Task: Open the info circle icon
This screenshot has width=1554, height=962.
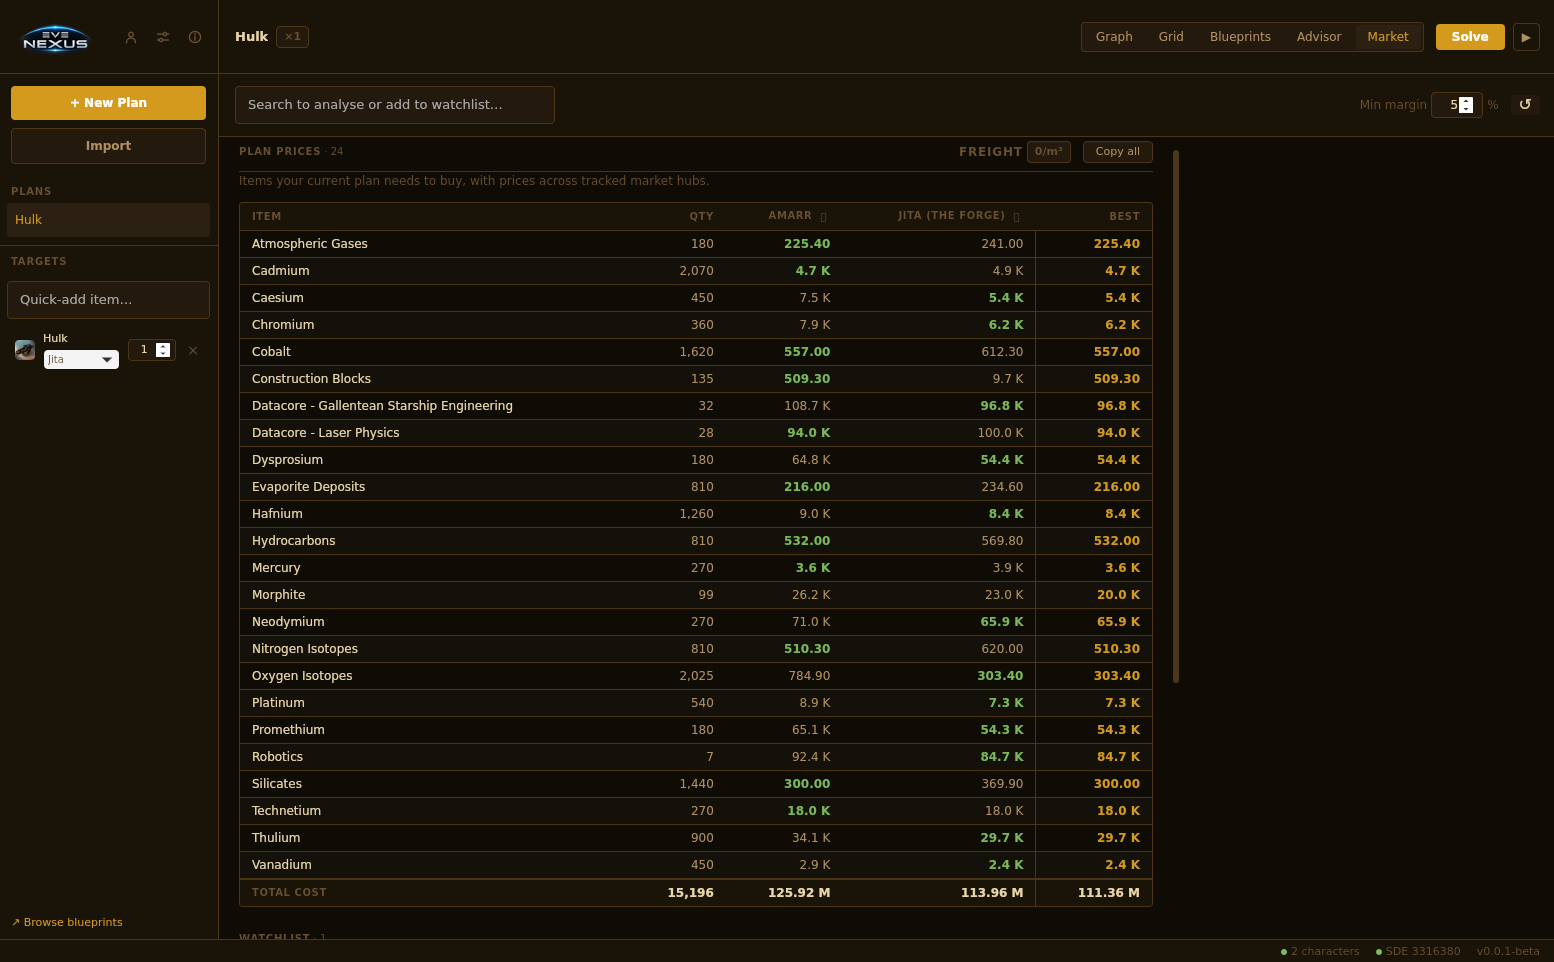Action: [x=195, y=37]
